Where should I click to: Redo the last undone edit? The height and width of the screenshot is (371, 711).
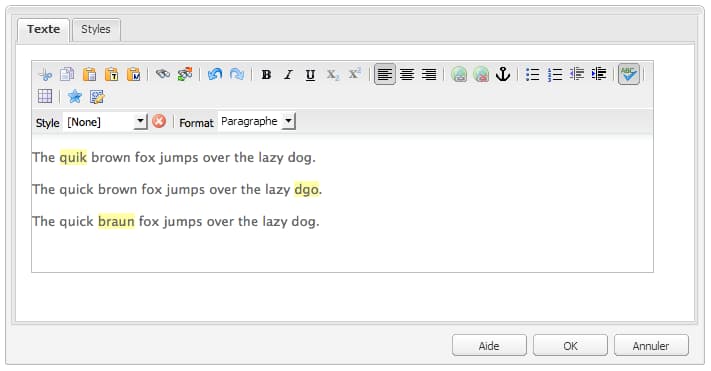[237, 74]
